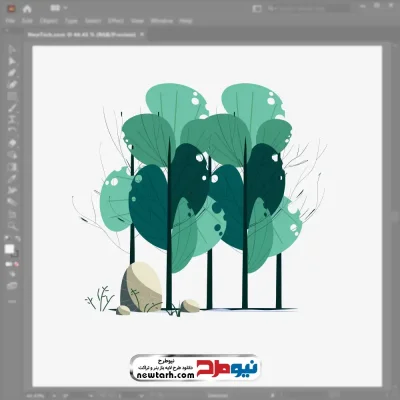Select the Pen tool

[12, 73]
